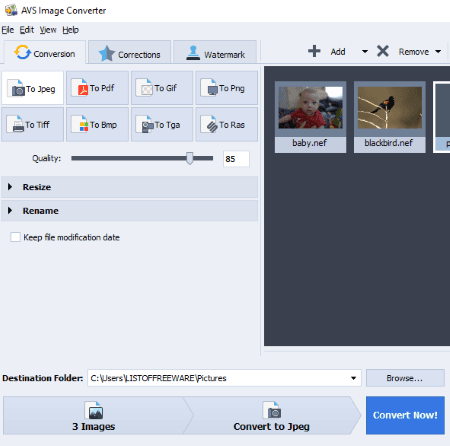The height and width of the screenshot is (446, 450).
Task: Click the Remove X icon
Action: [x=383, y=51]
